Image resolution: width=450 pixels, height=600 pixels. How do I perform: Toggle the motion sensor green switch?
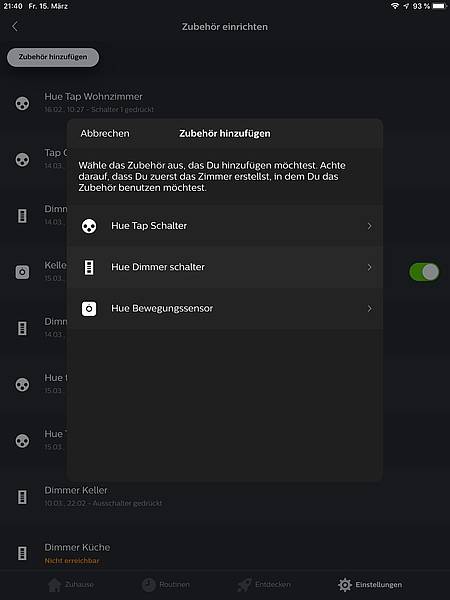(x=424, y=272)
